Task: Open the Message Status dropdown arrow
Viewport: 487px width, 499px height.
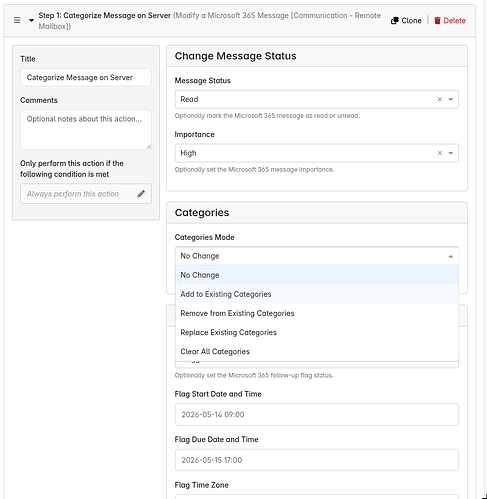Action: pos(451,99)
